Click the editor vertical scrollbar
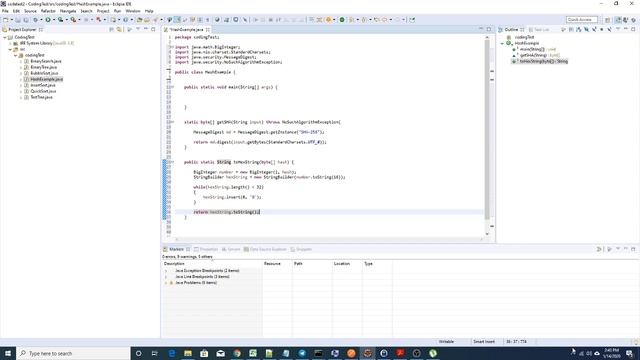The image size is (640, 360). pos(487,130)
